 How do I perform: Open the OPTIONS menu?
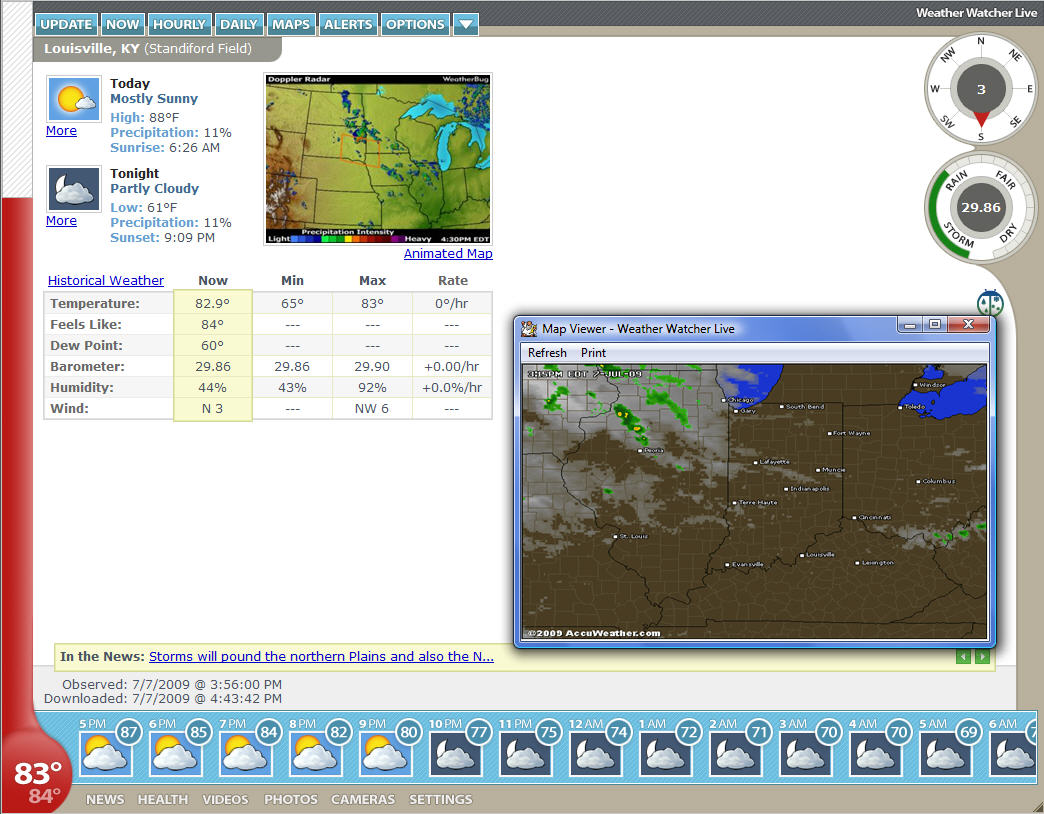[x=415, y=25]
